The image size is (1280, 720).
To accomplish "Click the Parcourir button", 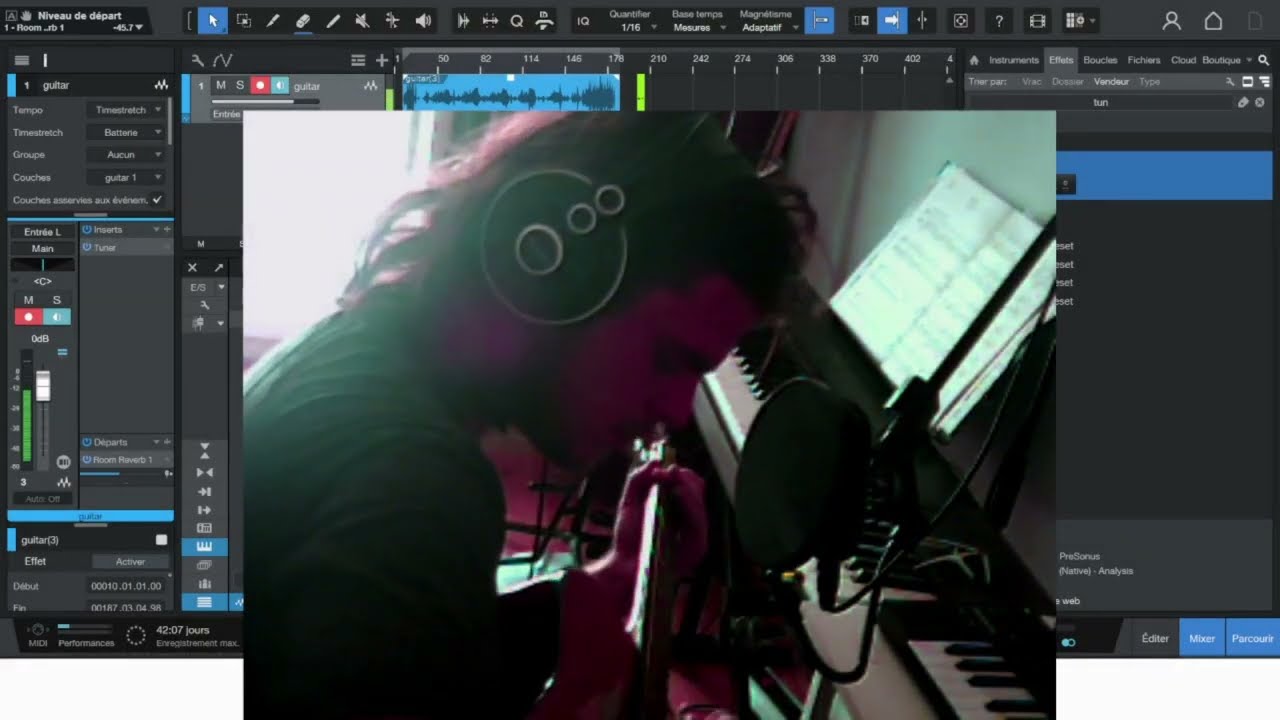I will point(1252,638).
